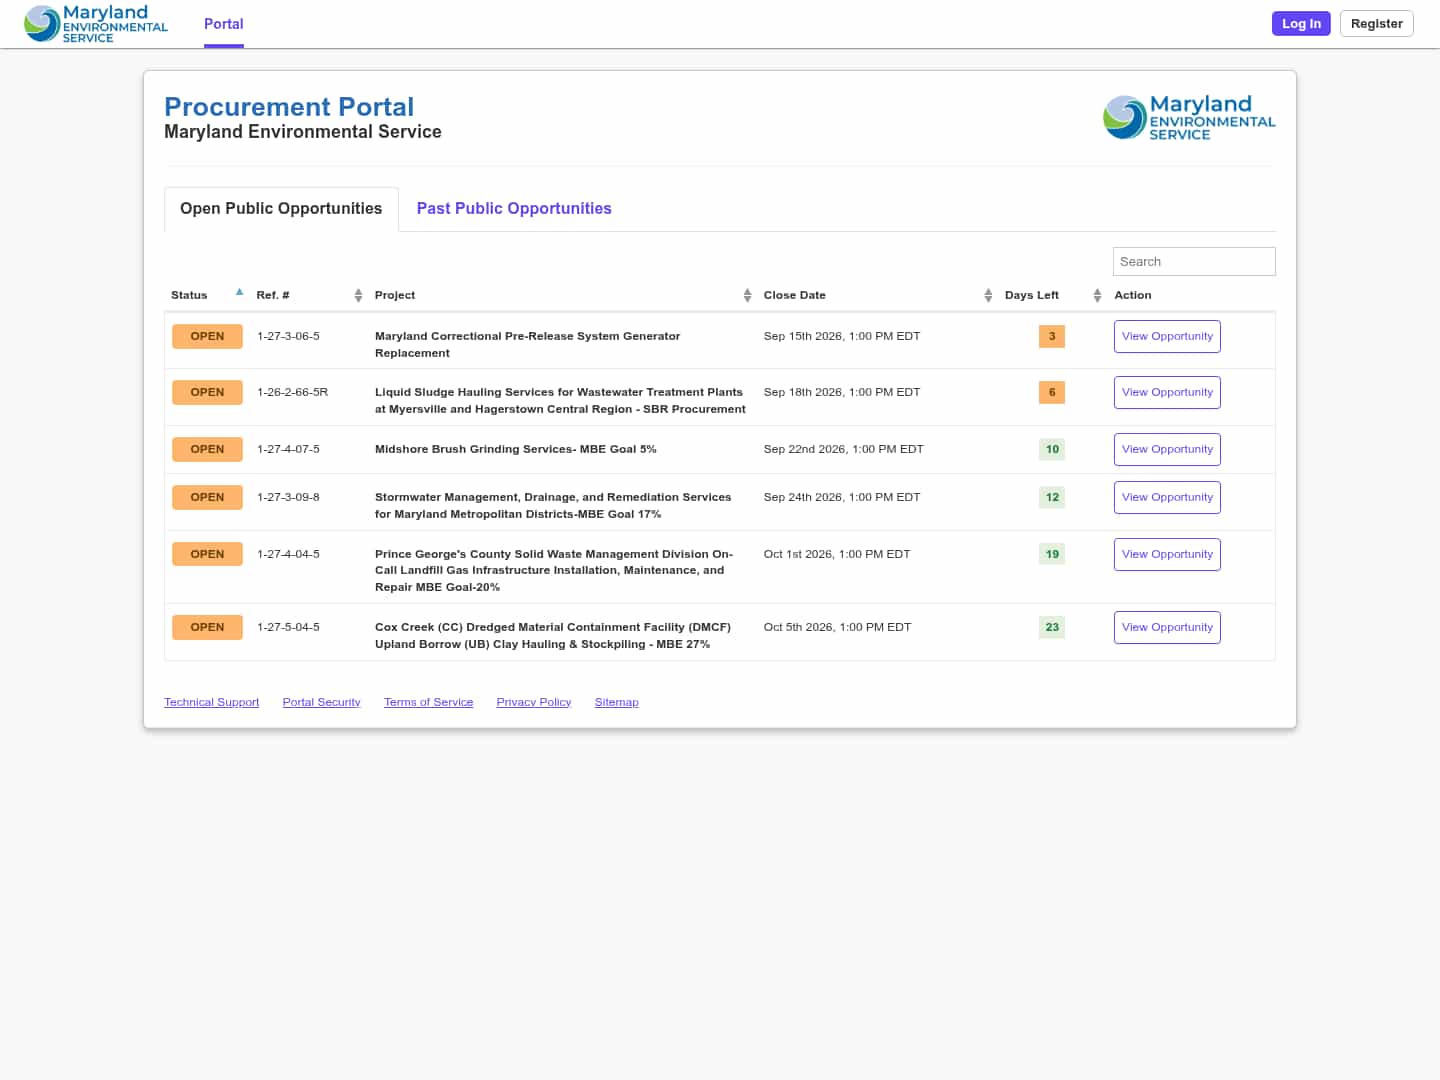Click the Maryland Environmental Service logo in the portal card

[x=1189, y=118]
